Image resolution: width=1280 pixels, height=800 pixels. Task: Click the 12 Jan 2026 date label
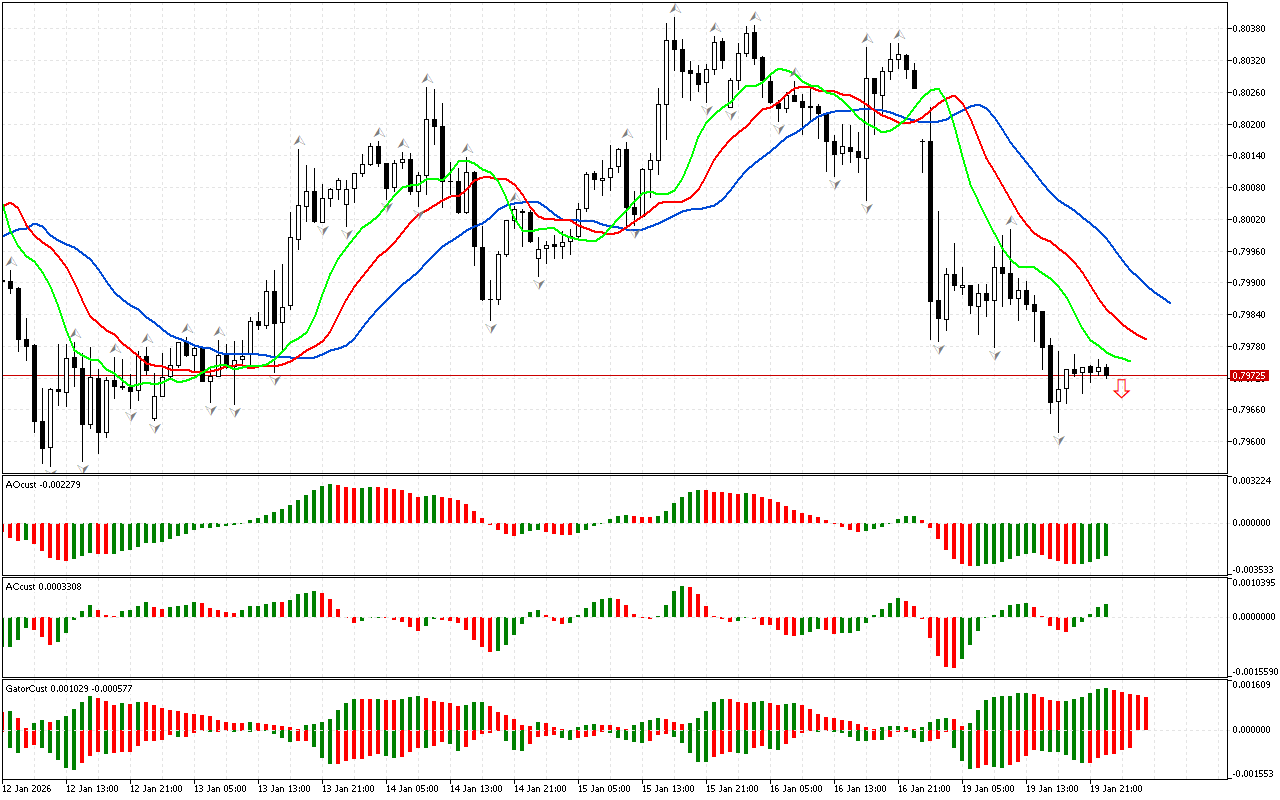click(26, 789)
